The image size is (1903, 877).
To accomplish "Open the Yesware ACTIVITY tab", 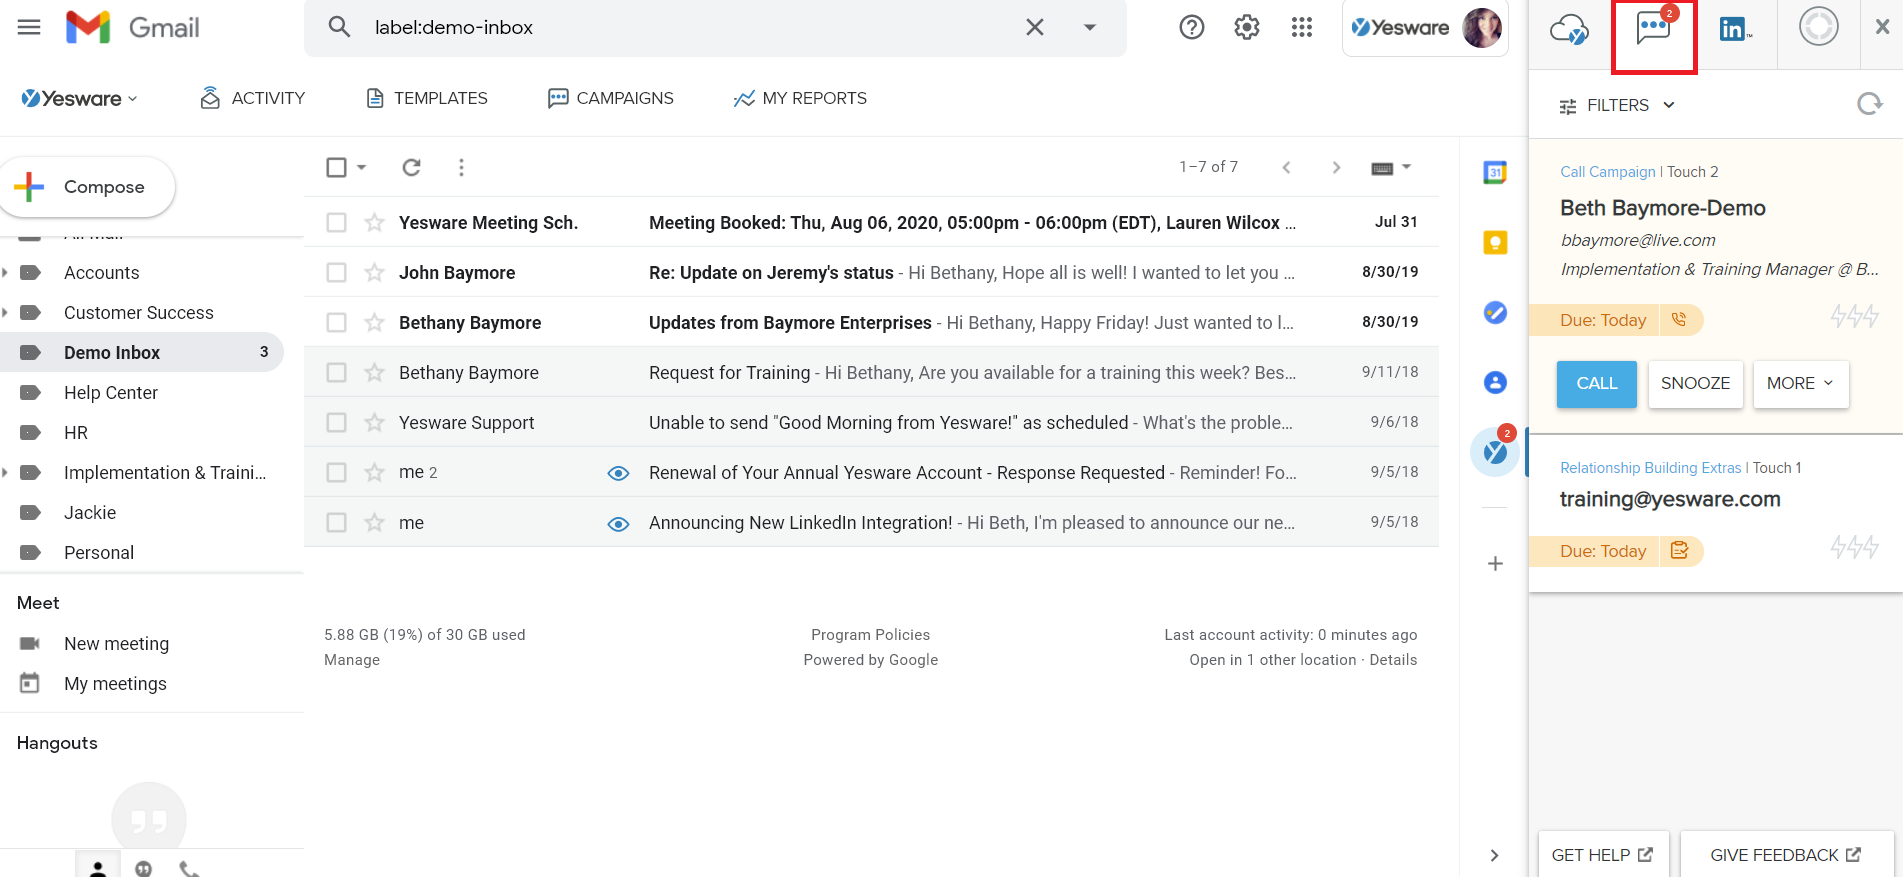I will [x=253, y=98].
